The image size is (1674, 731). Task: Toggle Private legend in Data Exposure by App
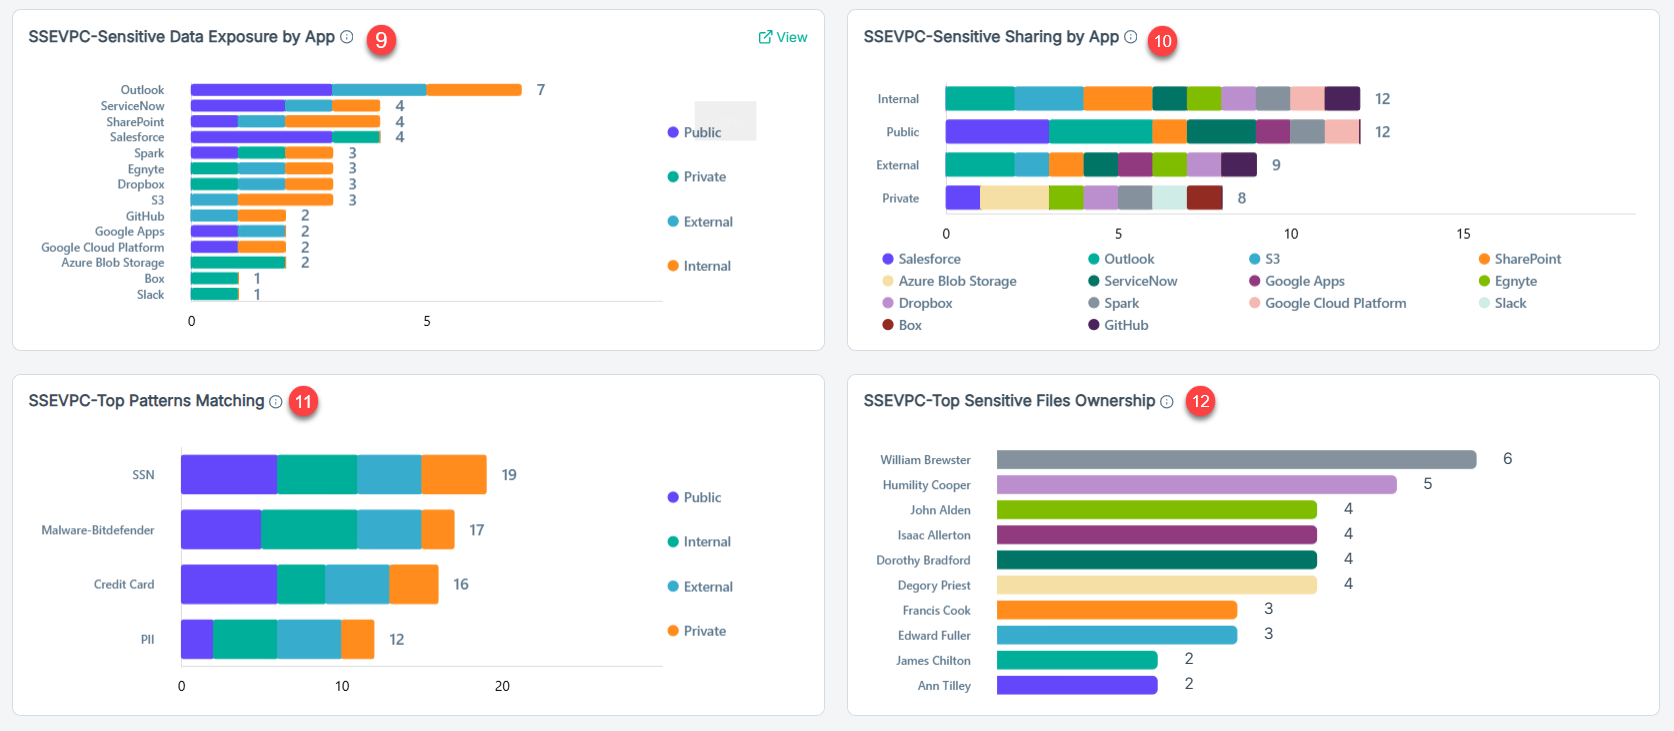[697, 177]
